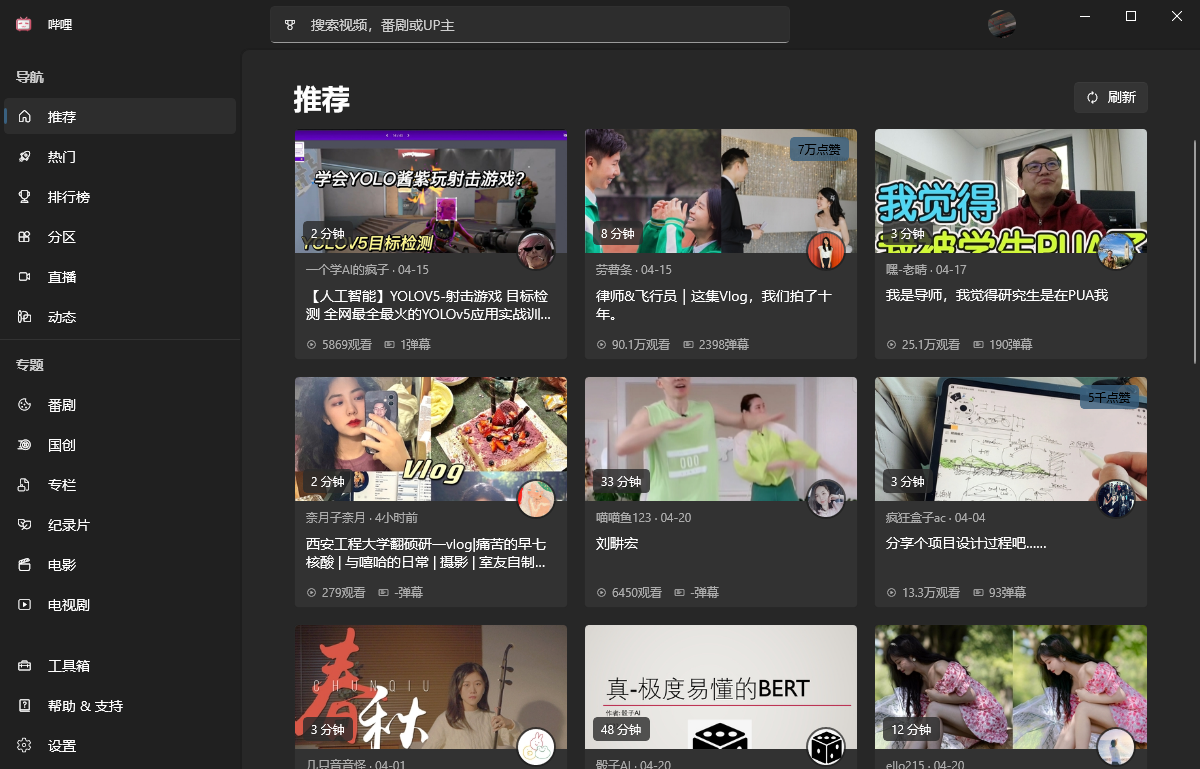The width and height of the screenshot is (1200, 769).
Task: Click the icon beside 专栏
Action: coord(25,485)
